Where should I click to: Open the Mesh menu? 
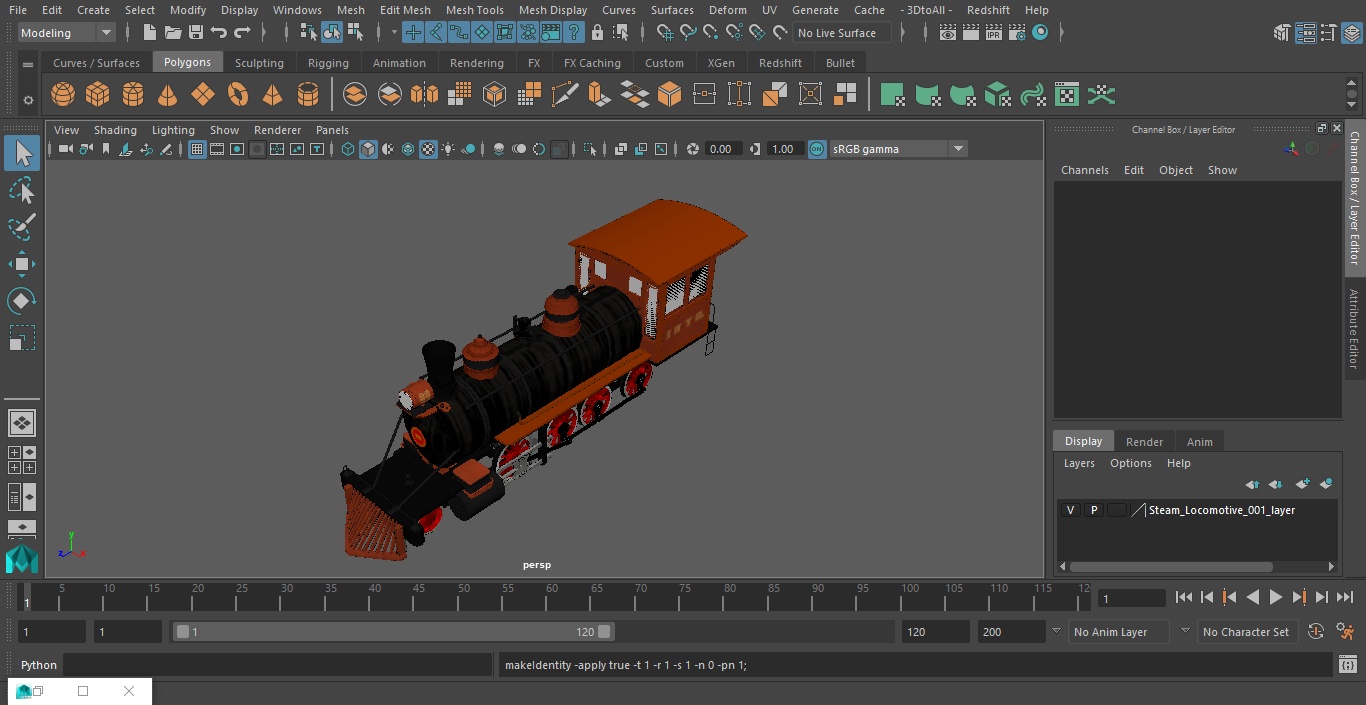351,10
